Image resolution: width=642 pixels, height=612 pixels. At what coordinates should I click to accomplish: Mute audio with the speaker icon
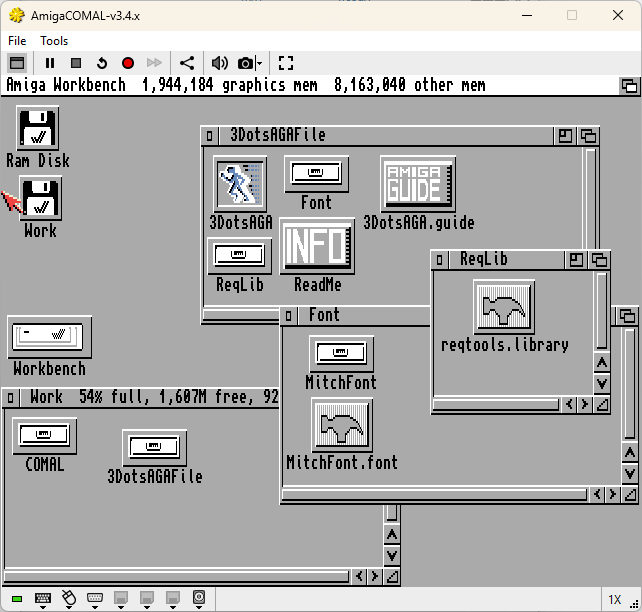(x=220, y=63)
